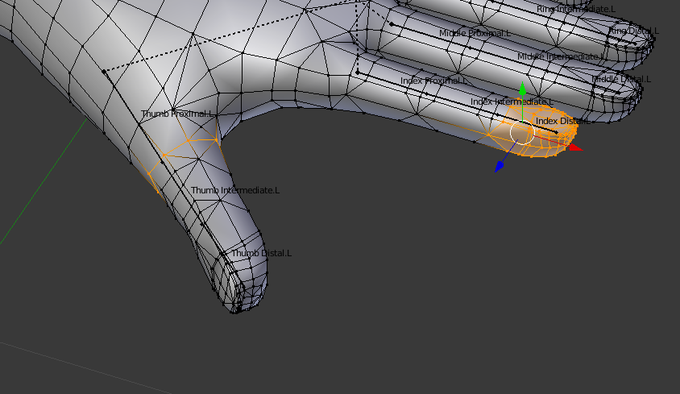Select the Ring Intermediate.L bone label
Image resolution: width=680 pixels, height=394 pixels.
576,9
